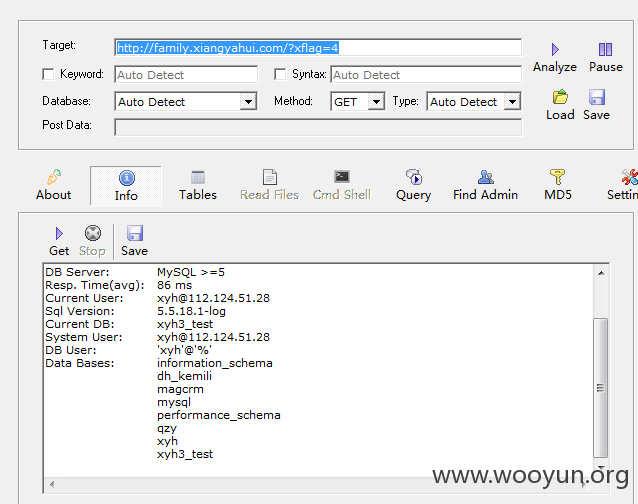Click the Current DB value xyh3_test
The image size is (638, 504).
pyautogui.click(x=185, y=324)
